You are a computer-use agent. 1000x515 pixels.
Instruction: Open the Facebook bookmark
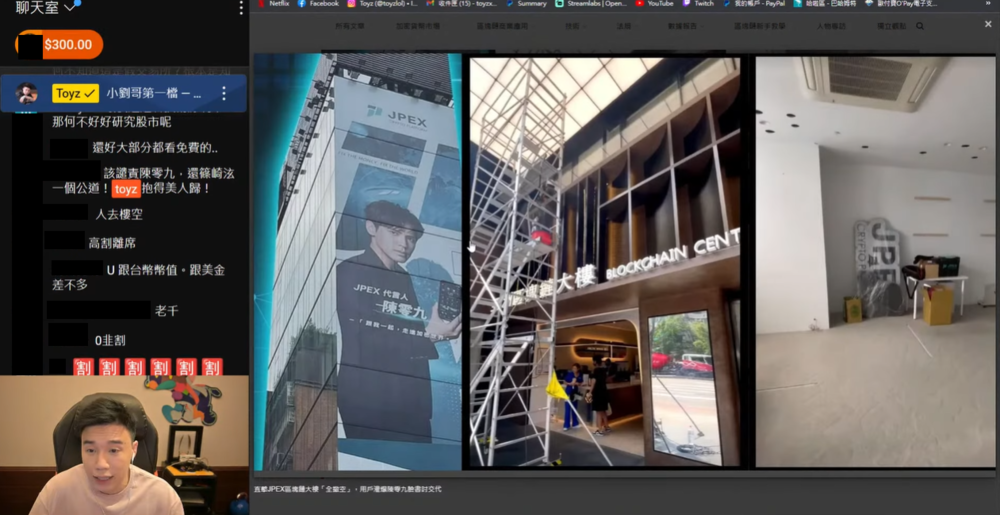tap(318, 4)
